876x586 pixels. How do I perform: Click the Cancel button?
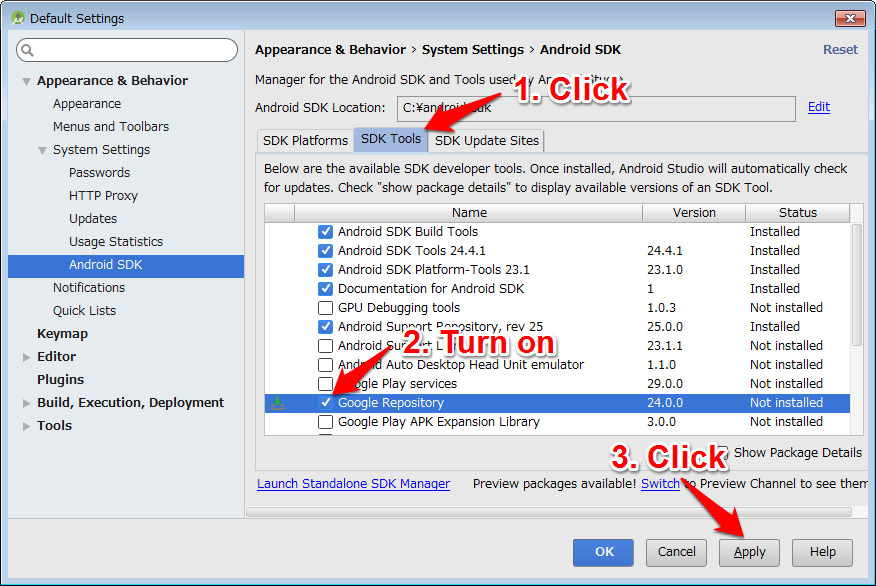(677, 552)
